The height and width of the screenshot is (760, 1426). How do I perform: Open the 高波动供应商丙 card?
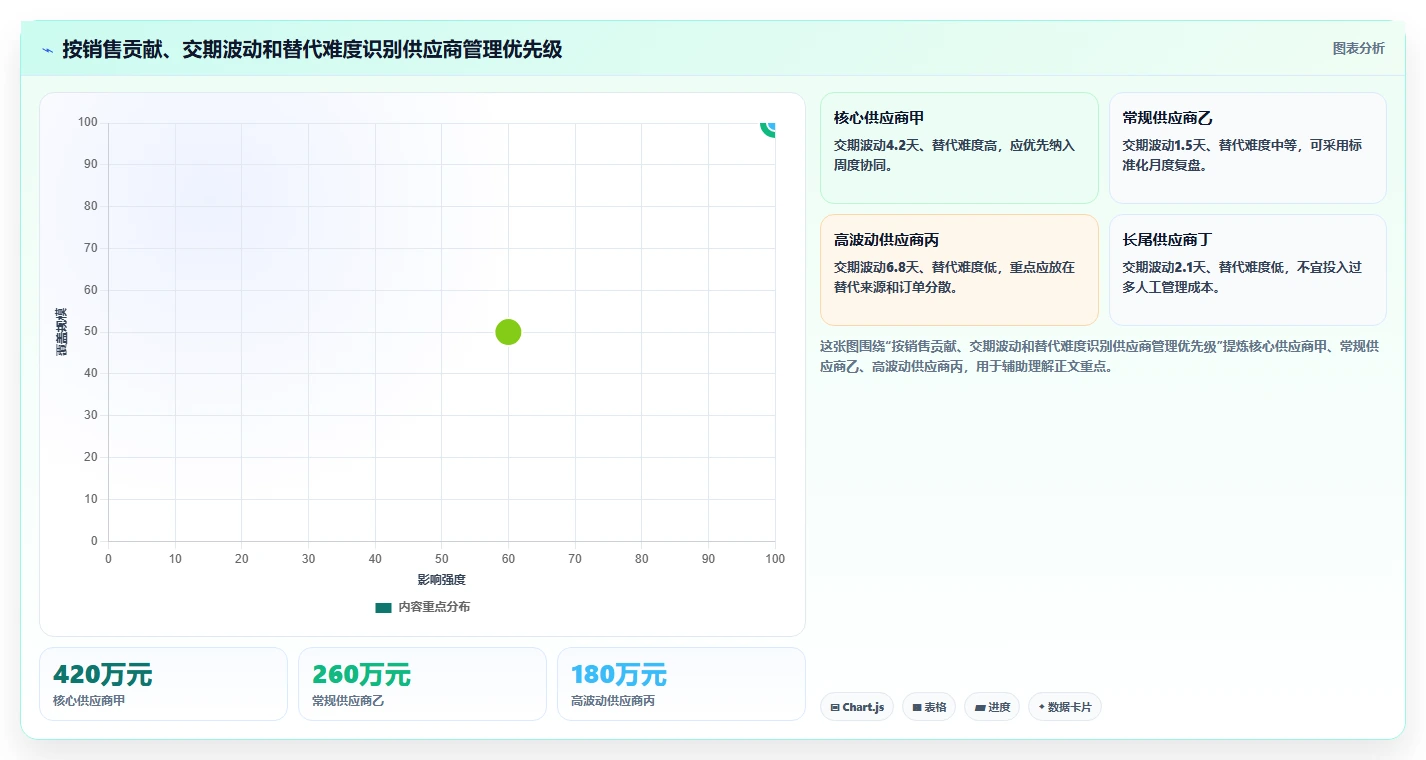tap(959, 270)
